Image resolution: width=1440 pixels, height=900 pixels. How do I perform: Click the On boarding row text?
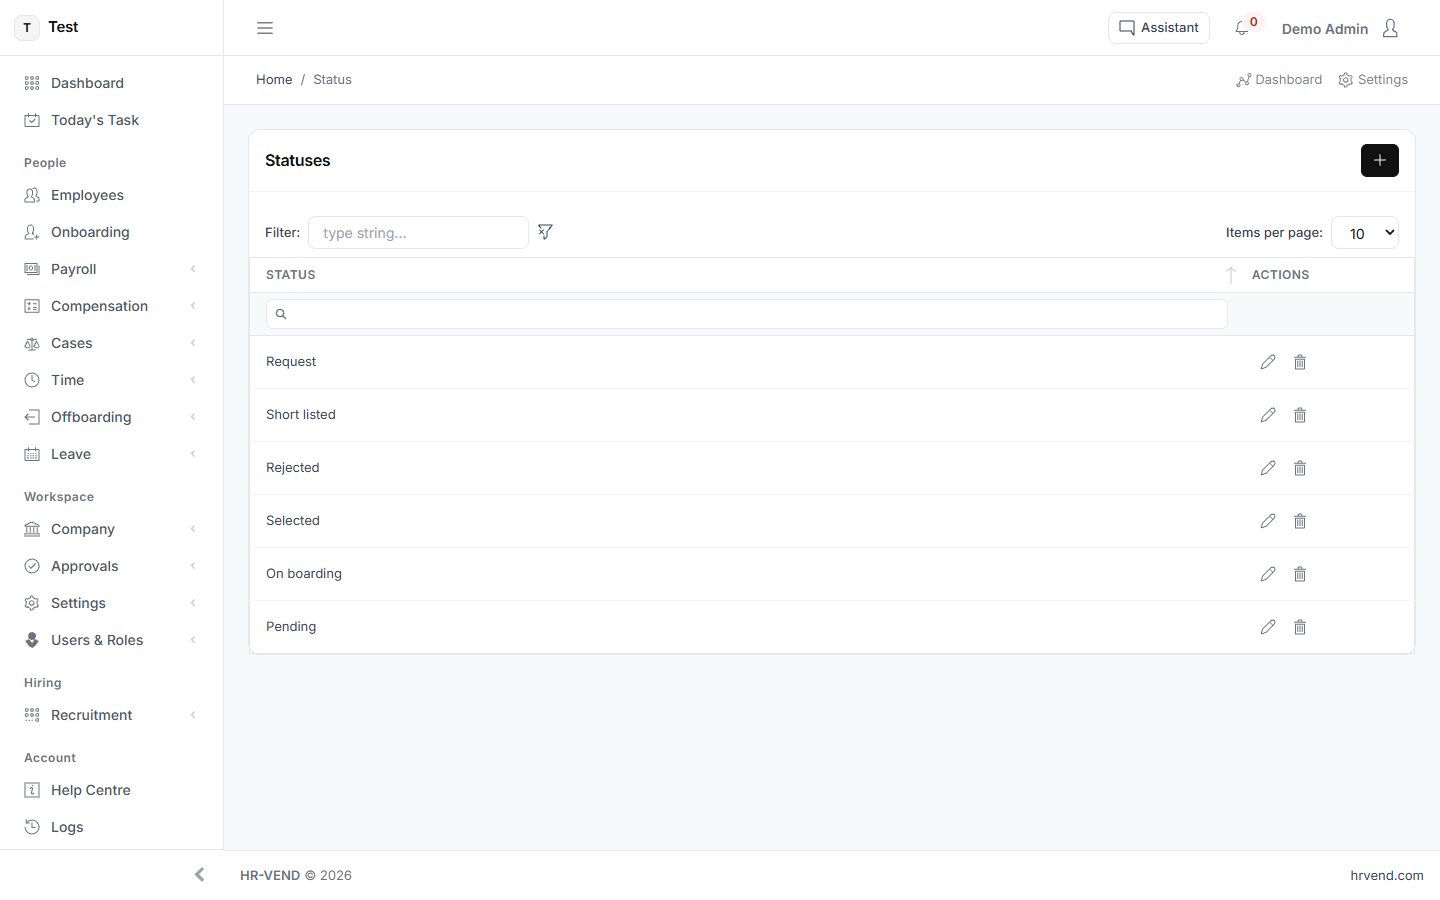pos(304,574)
